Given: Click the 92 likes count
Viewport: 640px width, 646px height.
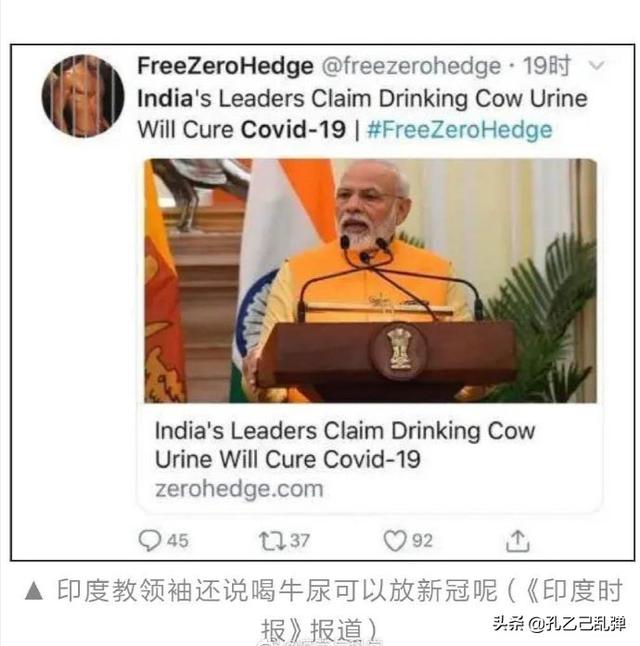Looking at the screenshot, I should pos(422,541).
